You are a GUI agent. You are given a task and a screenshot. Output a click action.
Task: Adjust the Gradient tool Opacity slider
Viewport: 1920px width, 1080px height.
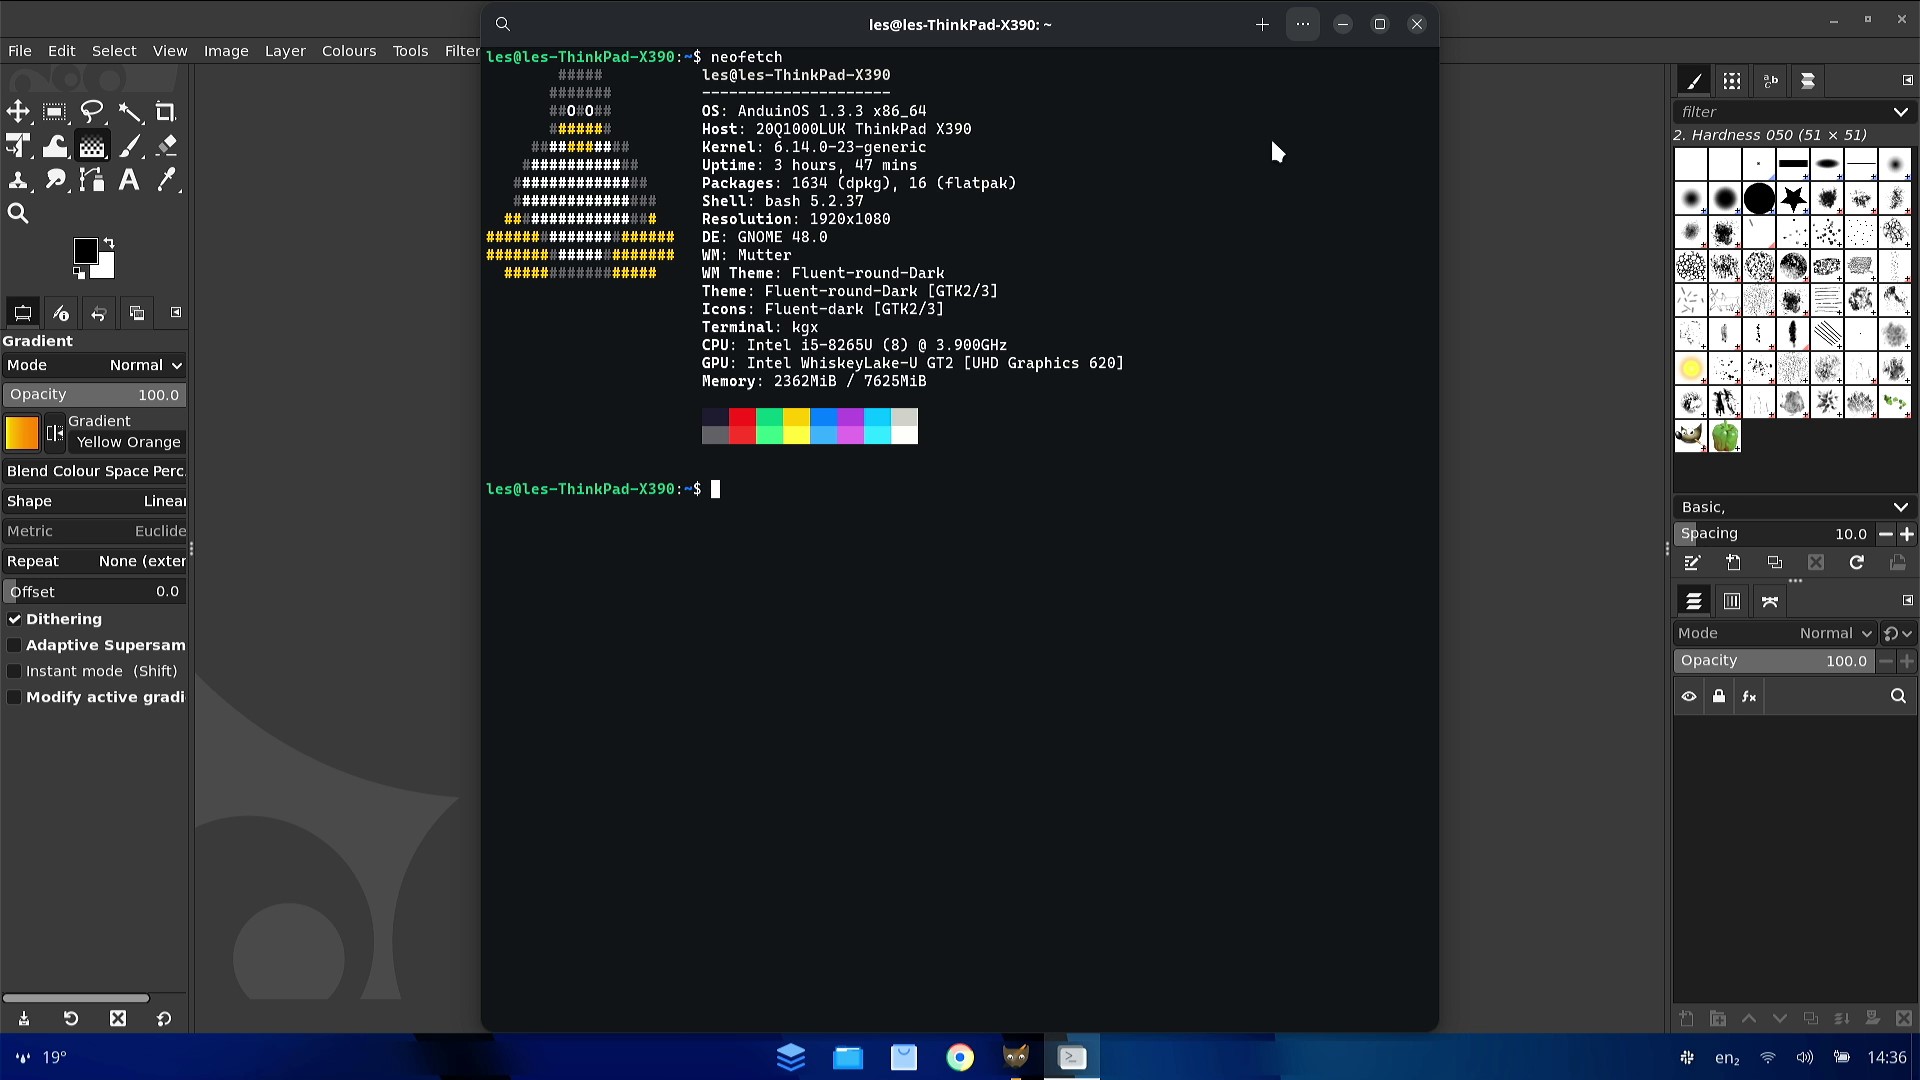pyautogui.click(x=94, y=395)
